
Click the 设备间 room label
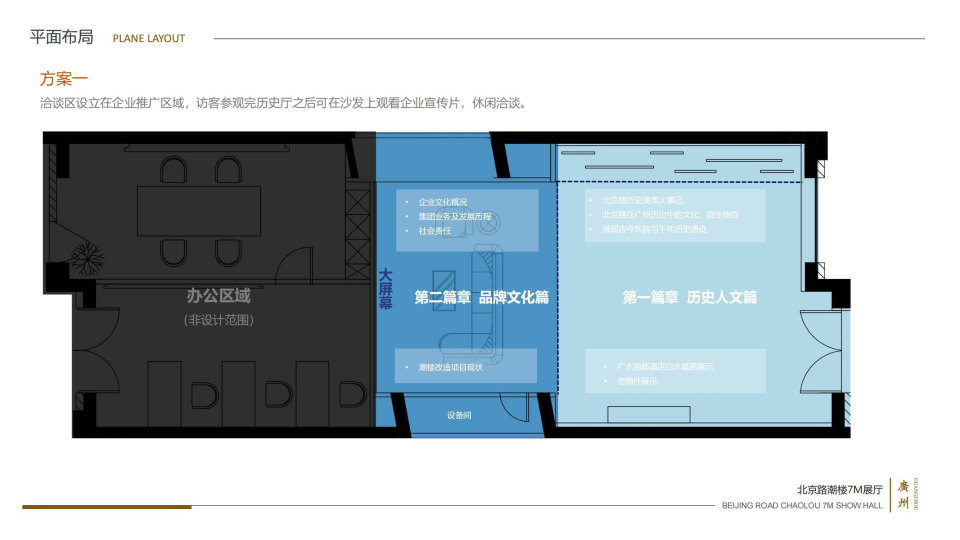459,415
